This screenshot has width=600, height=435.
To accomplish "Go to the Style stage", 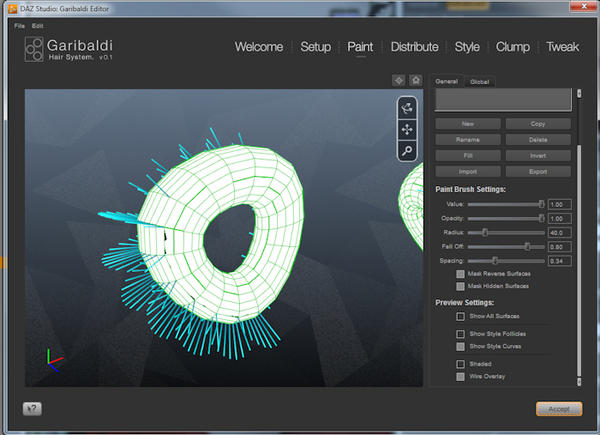I will click(x=467, y=47).
